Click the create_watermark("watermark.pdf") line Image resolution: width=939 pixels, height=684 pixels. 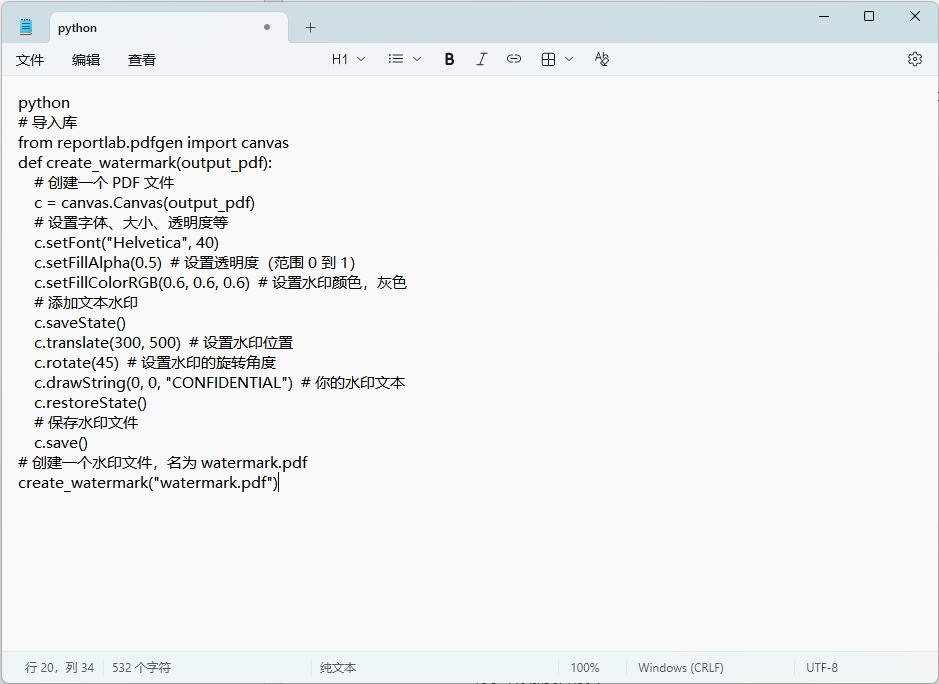click(148, 483)
